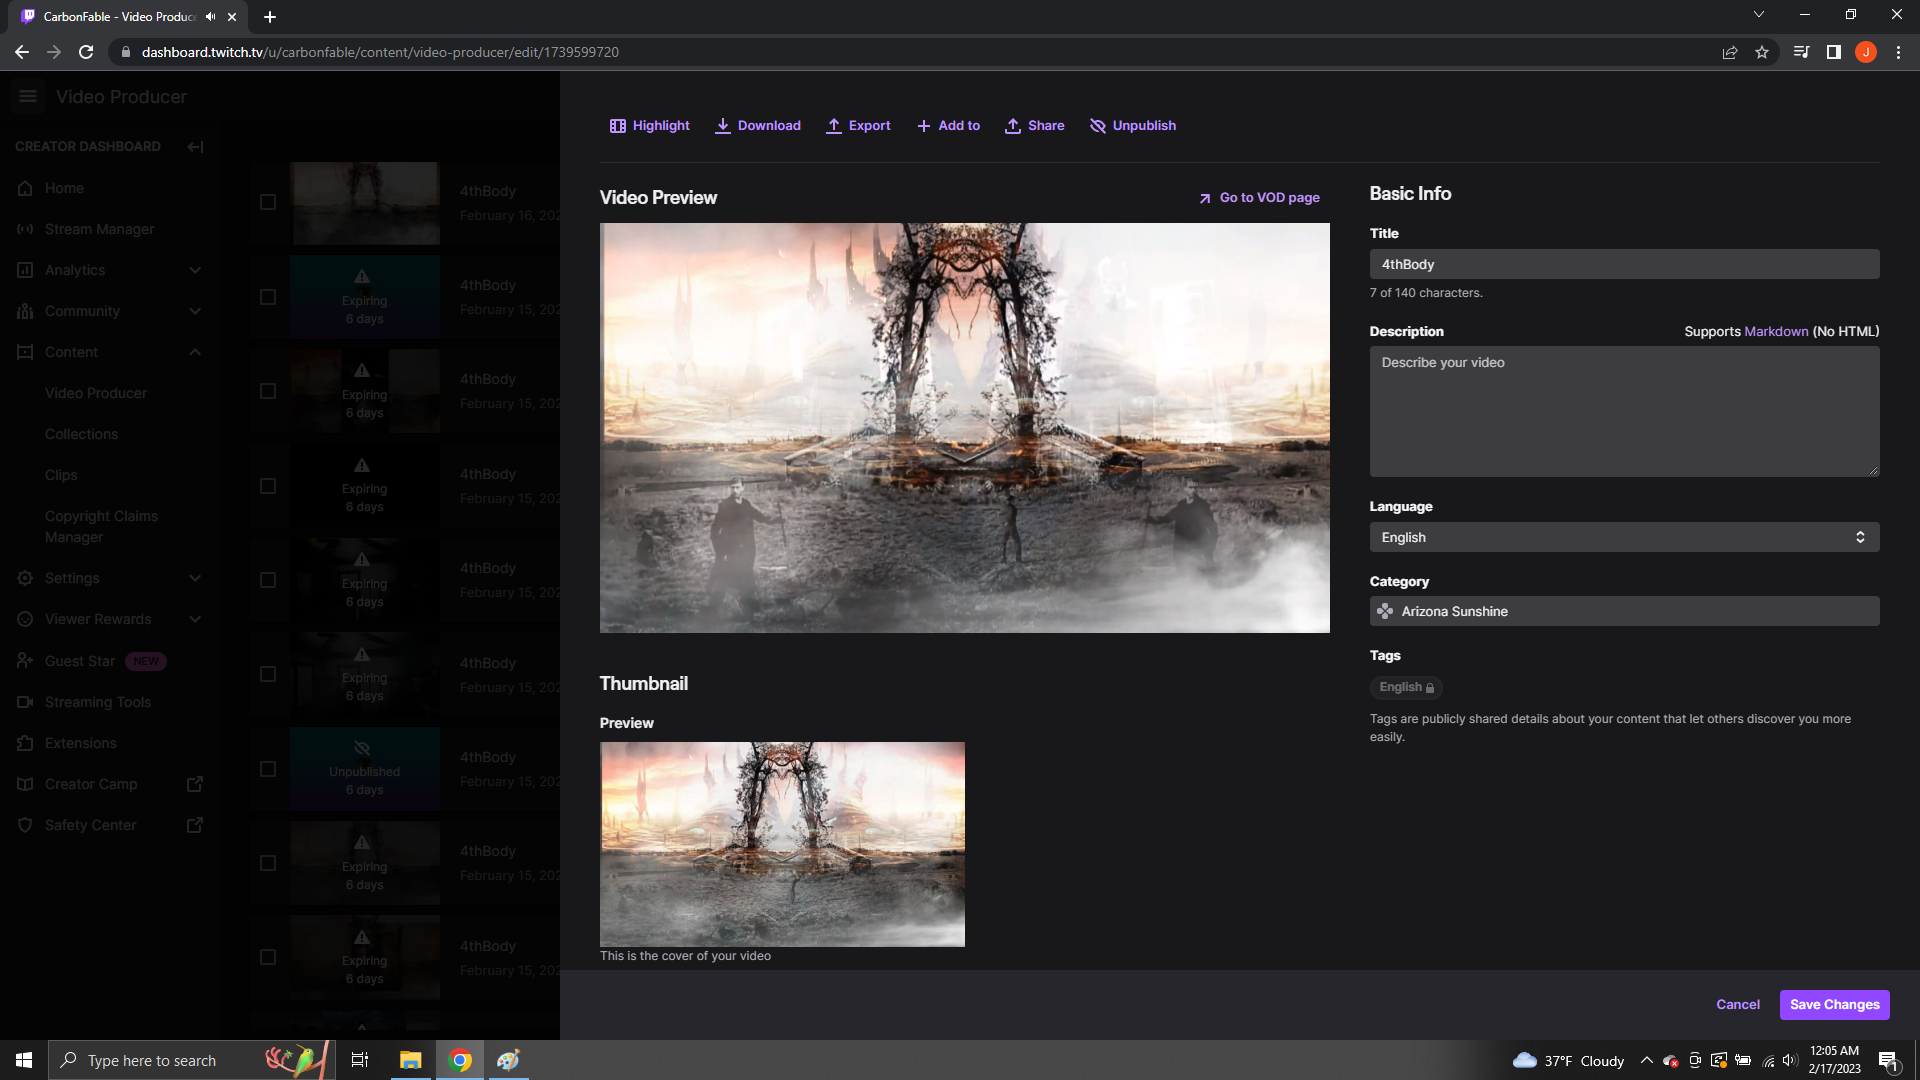Check the first video checkbox dated February 16
The height and width of the screenshot is (1080, 1920).
pos(268,202)
